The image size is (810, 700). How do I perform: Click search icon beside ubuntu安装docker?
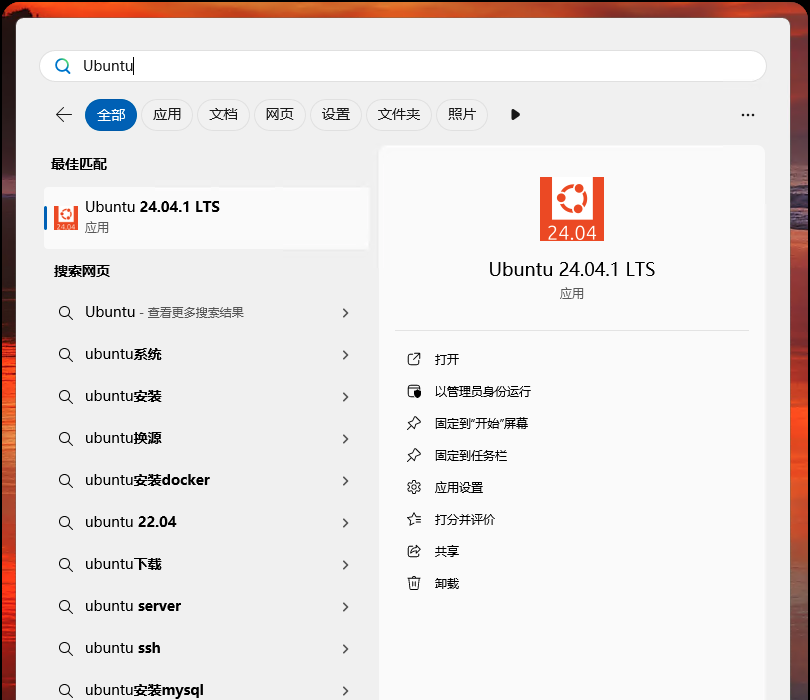pyautogui.click(x=66, y=481)
